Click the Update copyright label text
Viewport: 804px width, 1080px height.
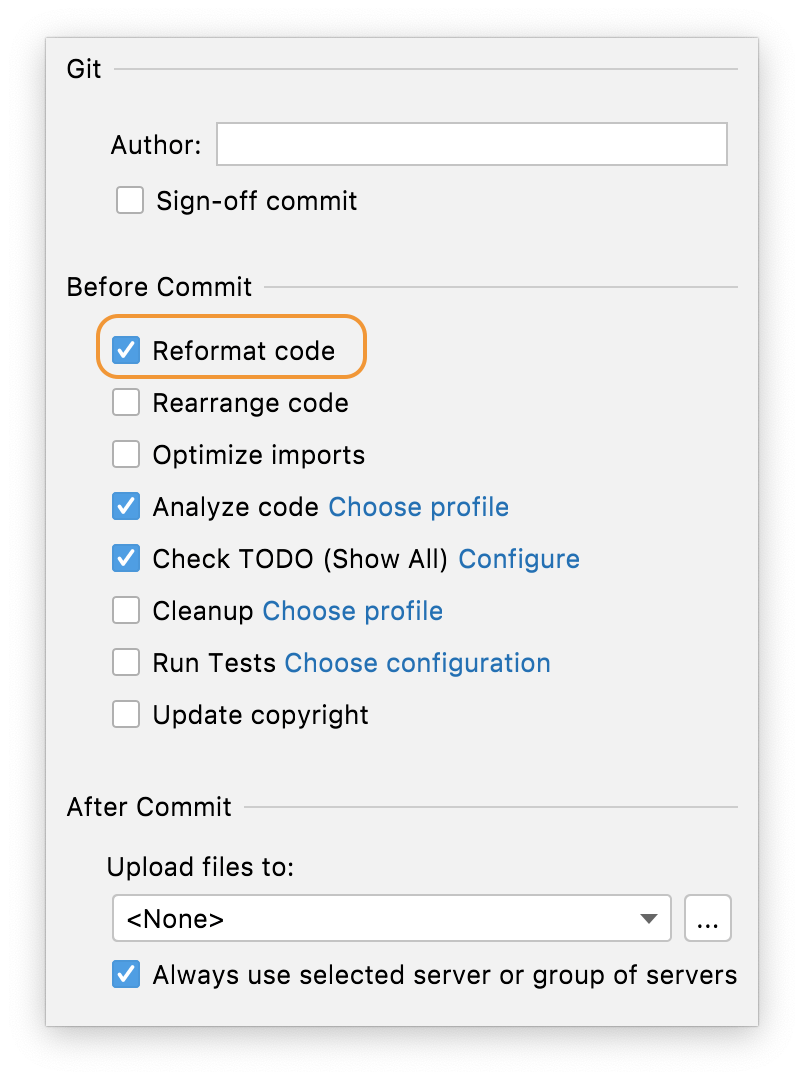[x=260, y=715]
